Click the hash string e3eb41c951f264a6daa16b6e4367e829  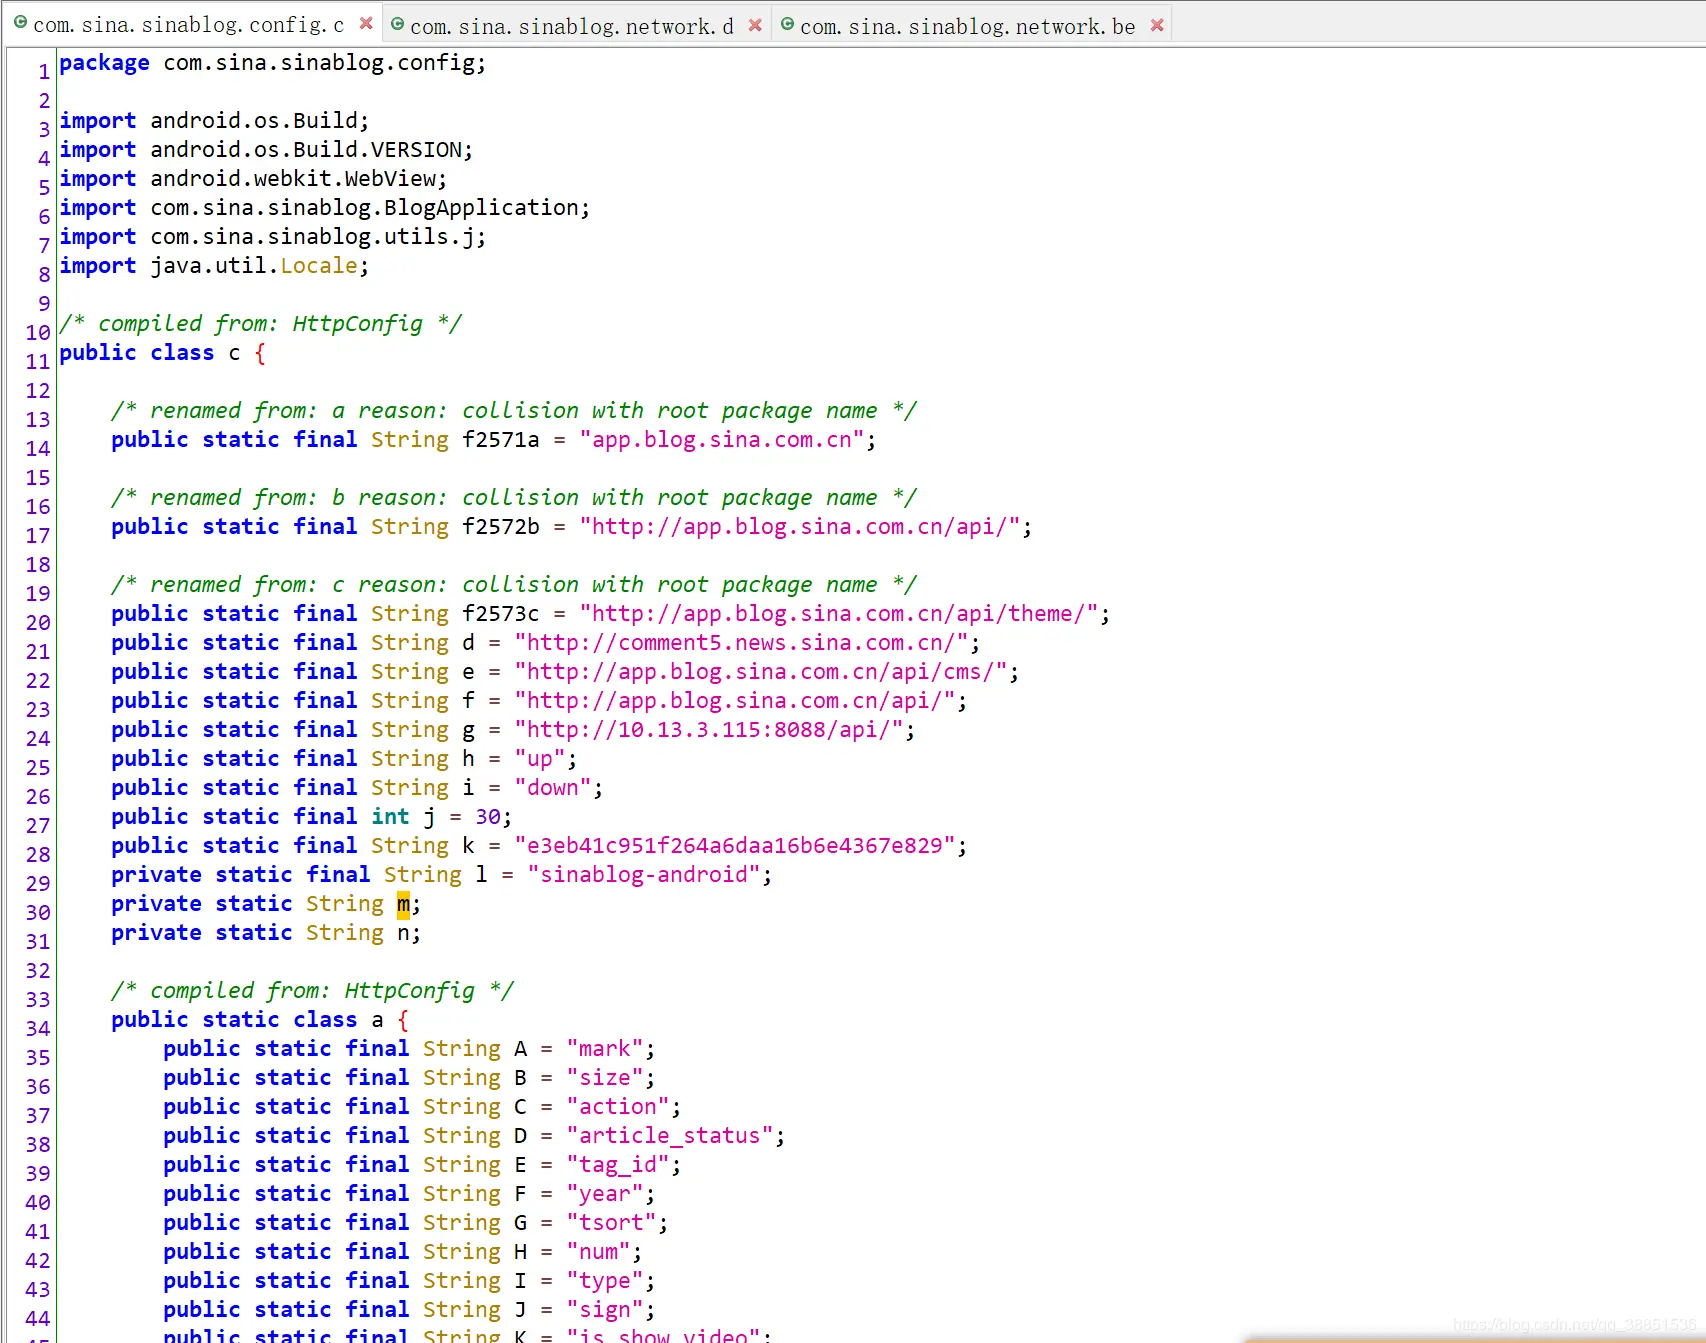[735, 846]
